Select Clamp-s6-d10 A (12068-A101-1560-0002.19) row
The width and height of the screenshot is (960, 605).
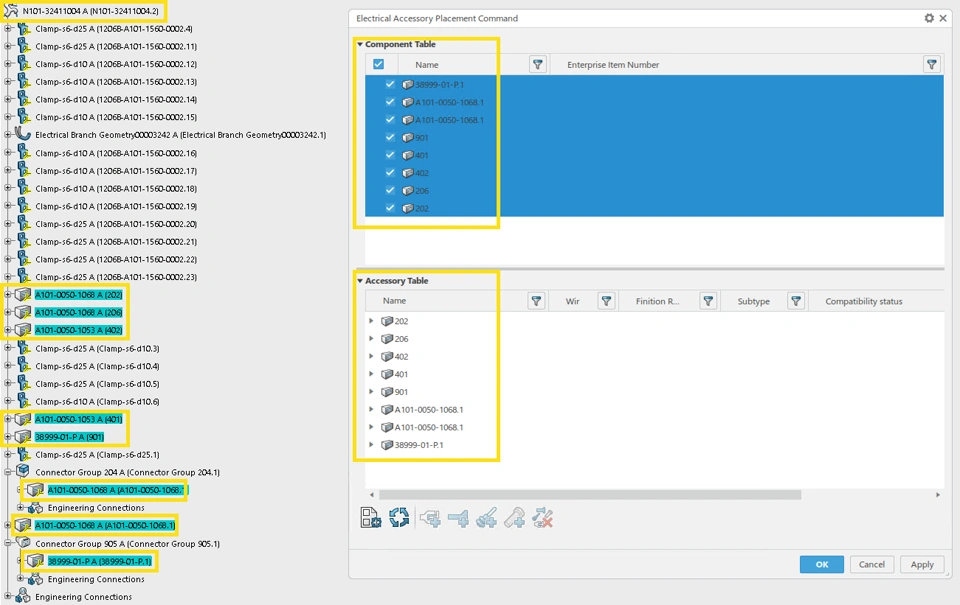pyautogui.click(x=116, y=206)
